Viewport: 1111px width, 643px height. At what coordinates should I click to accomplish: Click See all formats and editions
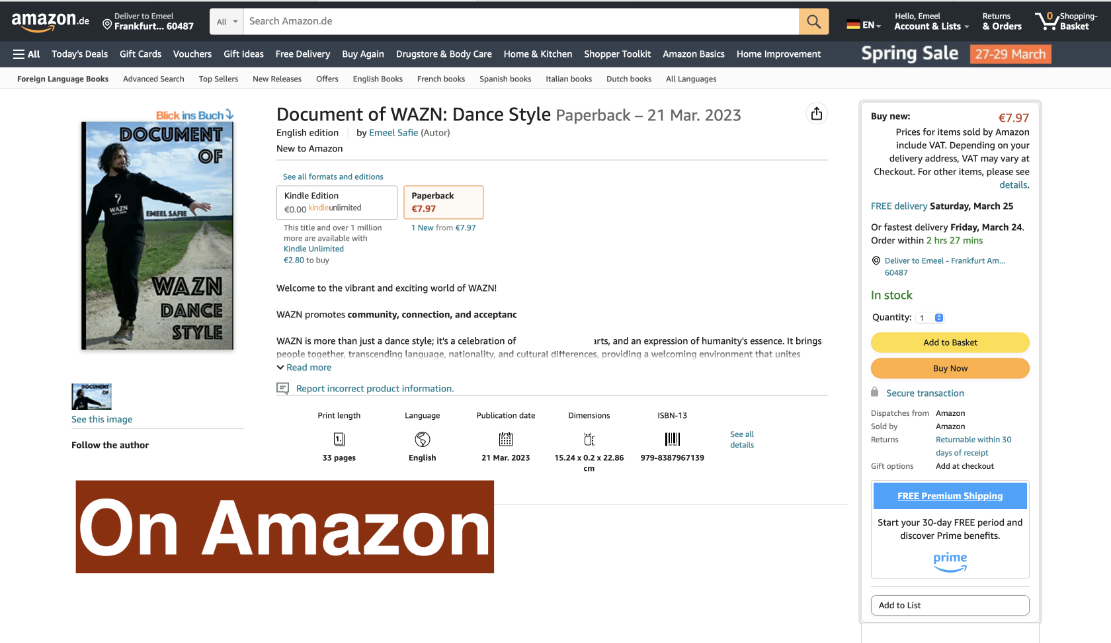tap(333, 177)
